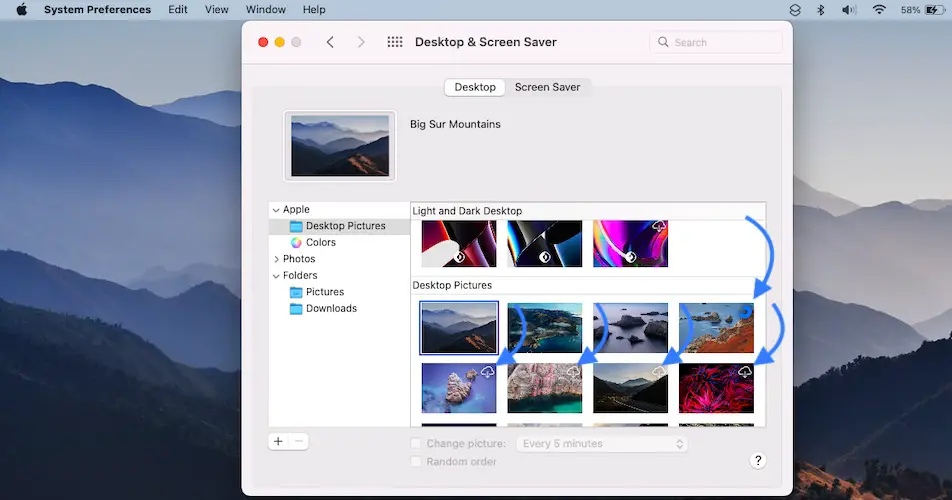Viewport: 952px width, 500px height.
Task: Add a folder with the plus button
Action: tap(278, 441)
